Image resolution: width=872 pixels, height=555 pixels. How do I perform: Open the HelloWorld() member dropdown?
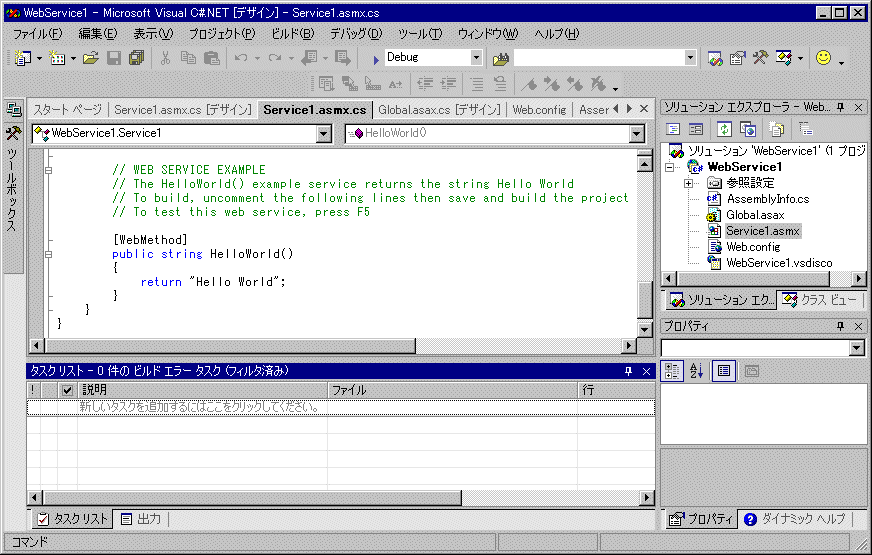pos(637,133)
